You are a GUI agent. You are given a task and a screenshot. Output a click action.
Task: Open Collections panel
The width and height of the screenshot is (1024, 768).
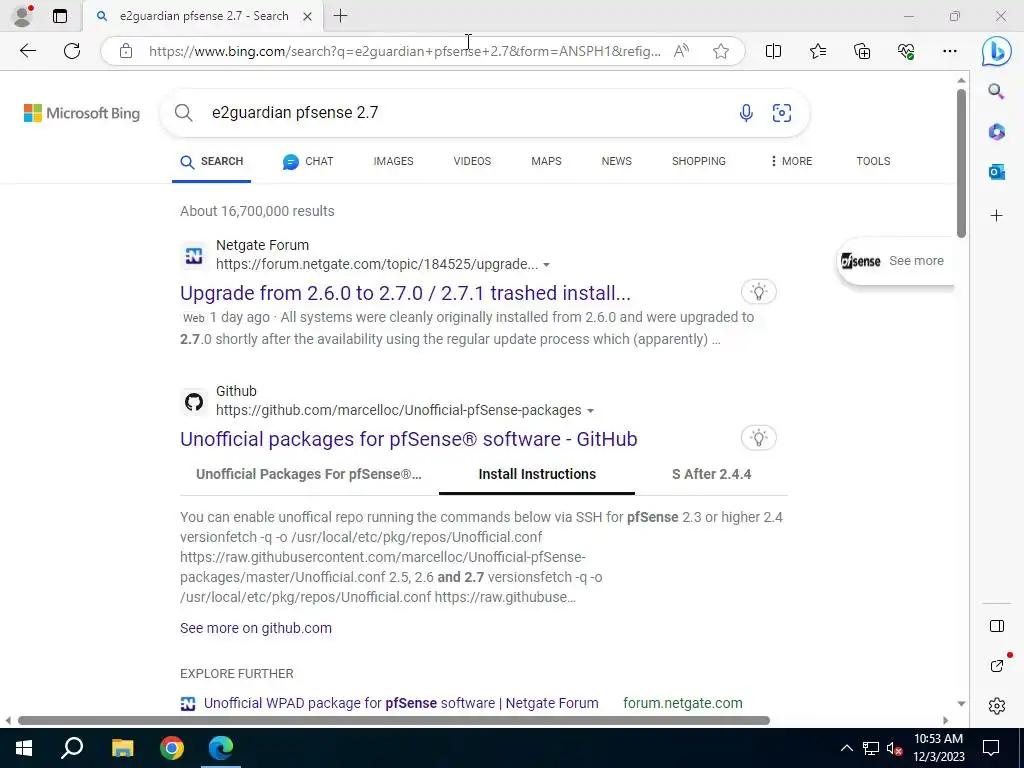862,51
